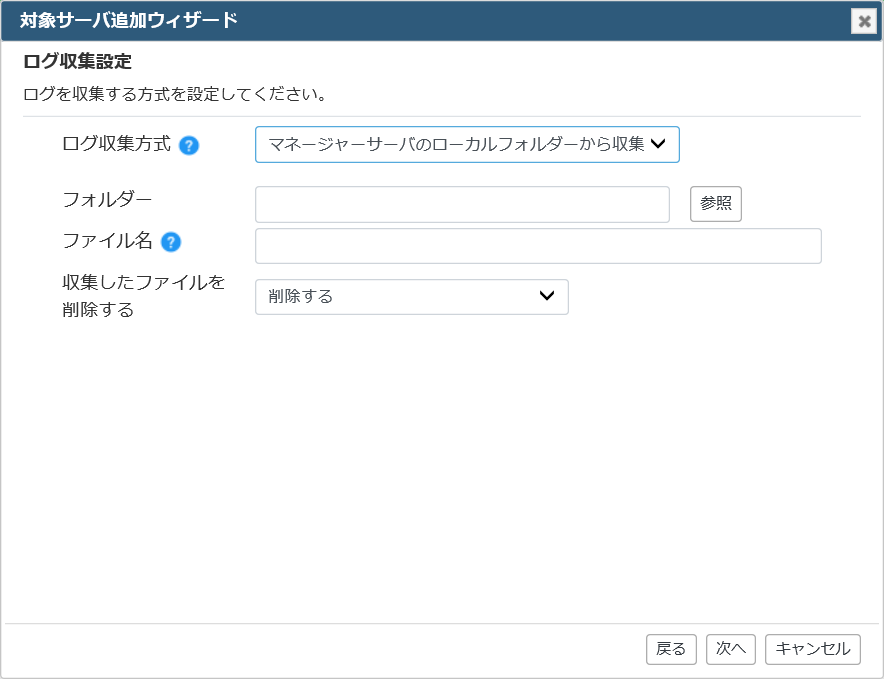The image size is (884, 679).
Task: Go back with the 戻る button
Action: coord(671,649)
